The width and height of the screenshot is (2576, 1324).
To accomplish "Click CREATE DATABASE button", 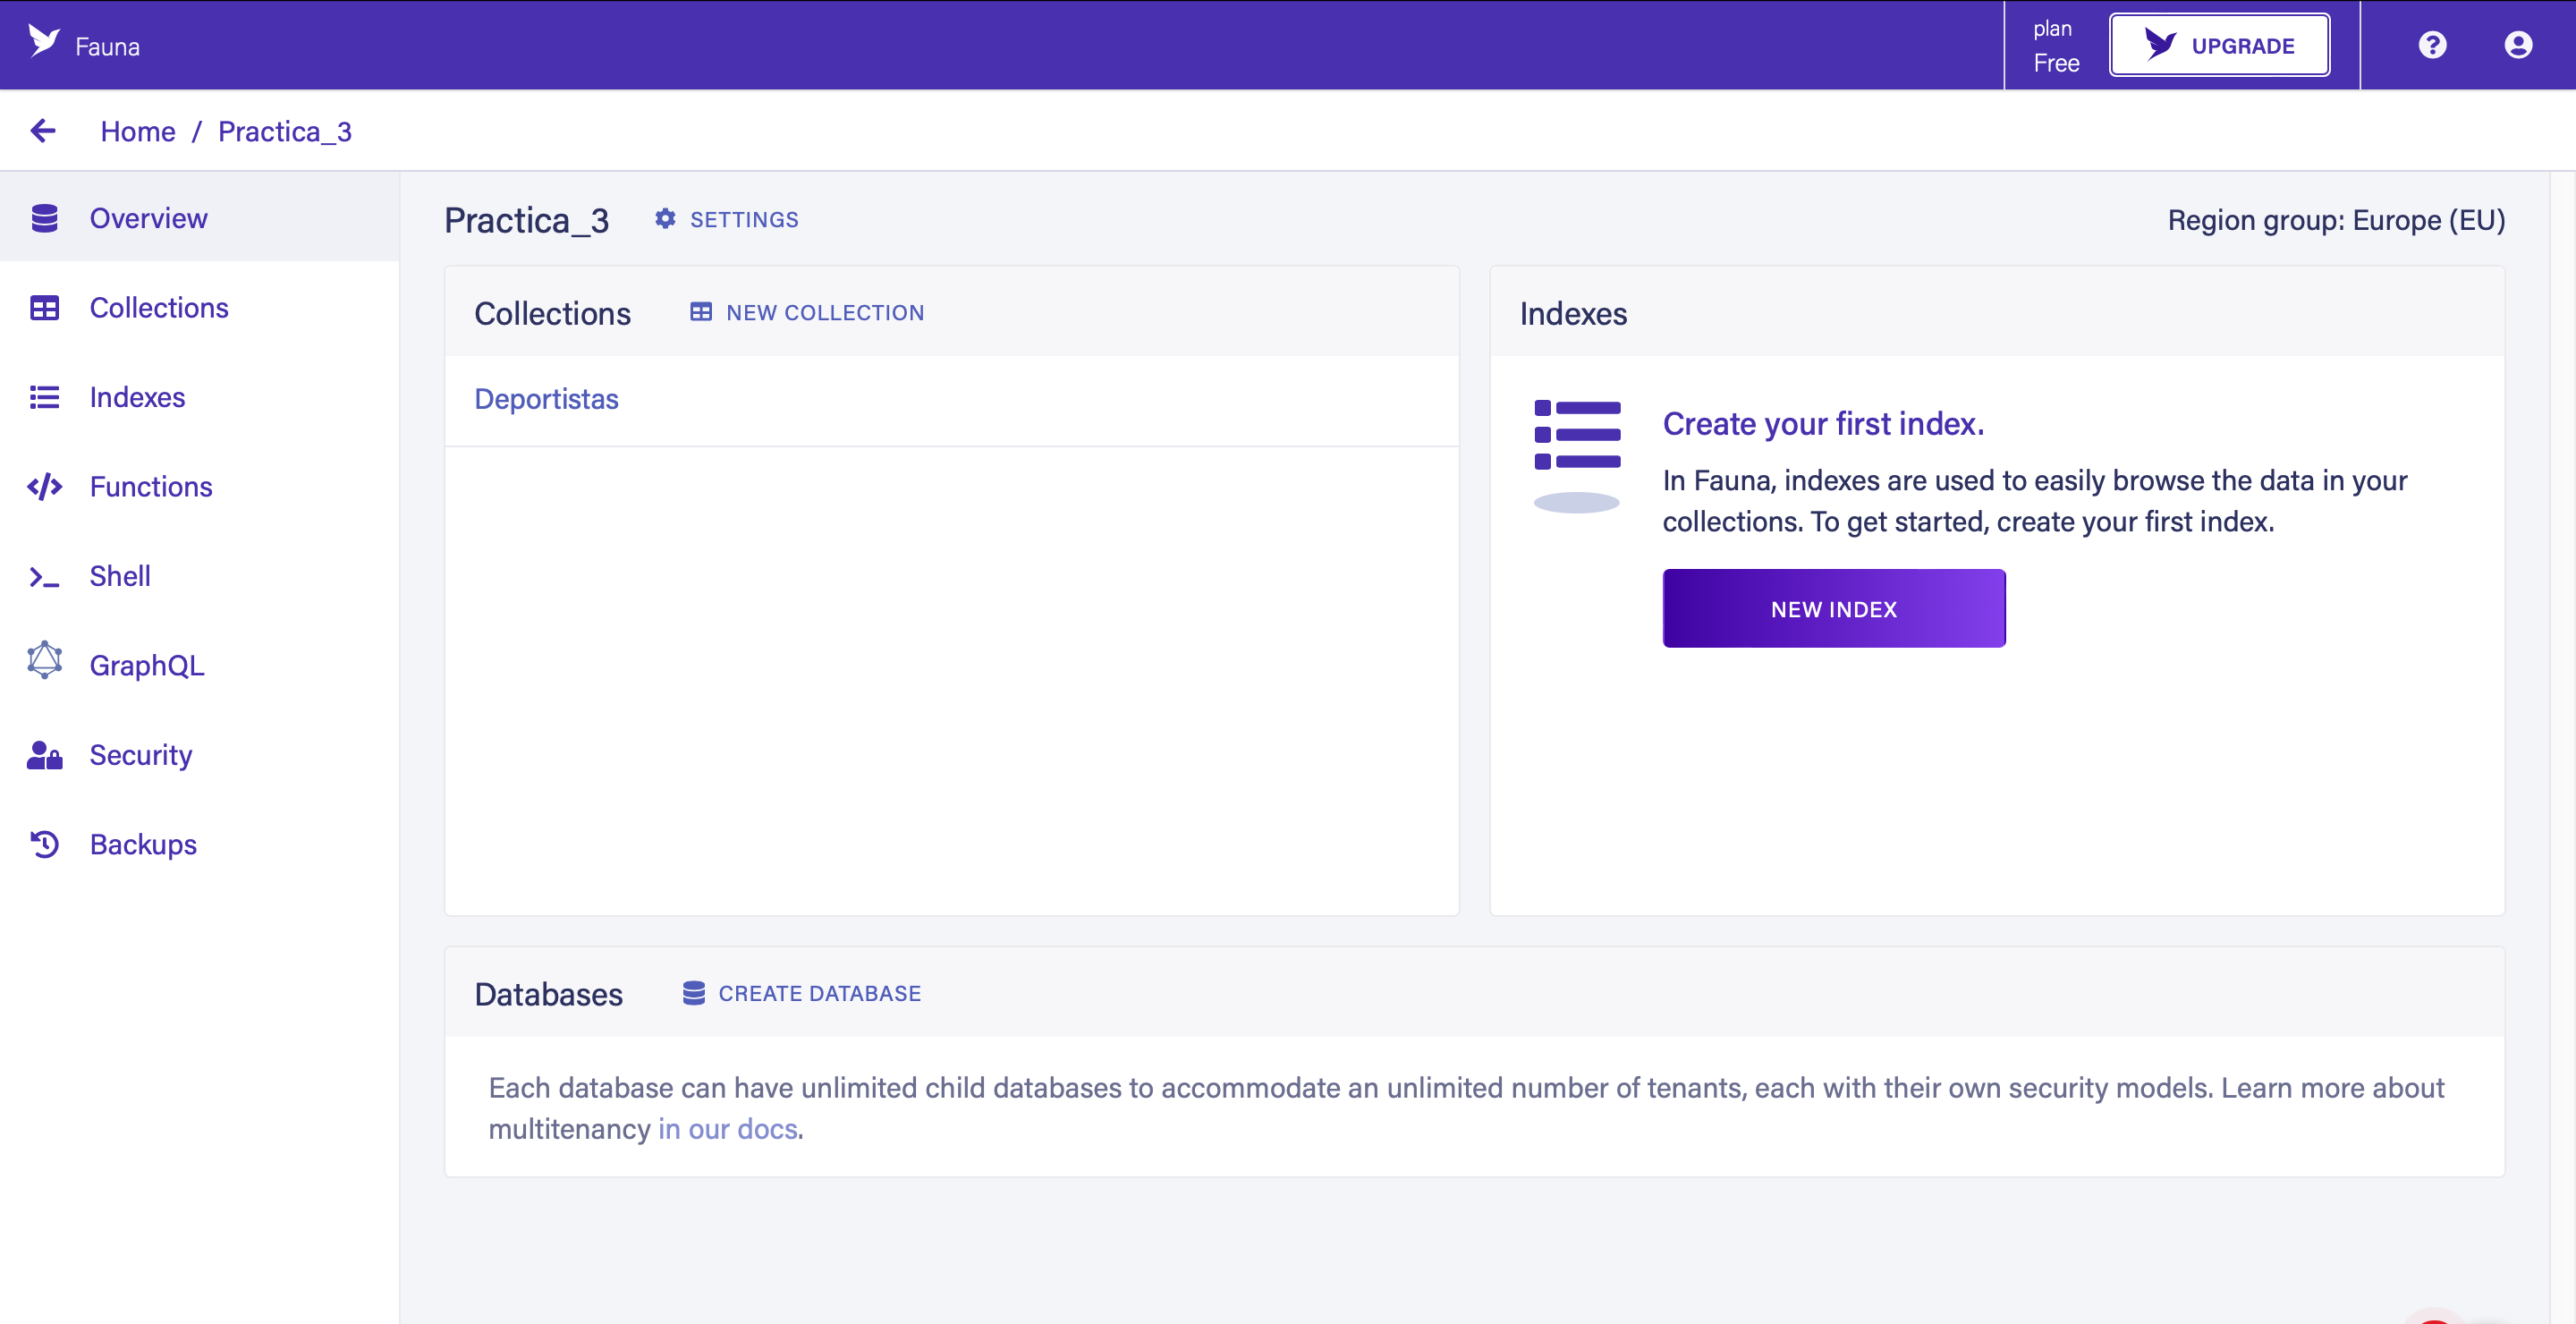I will click(x=802, y=993).
